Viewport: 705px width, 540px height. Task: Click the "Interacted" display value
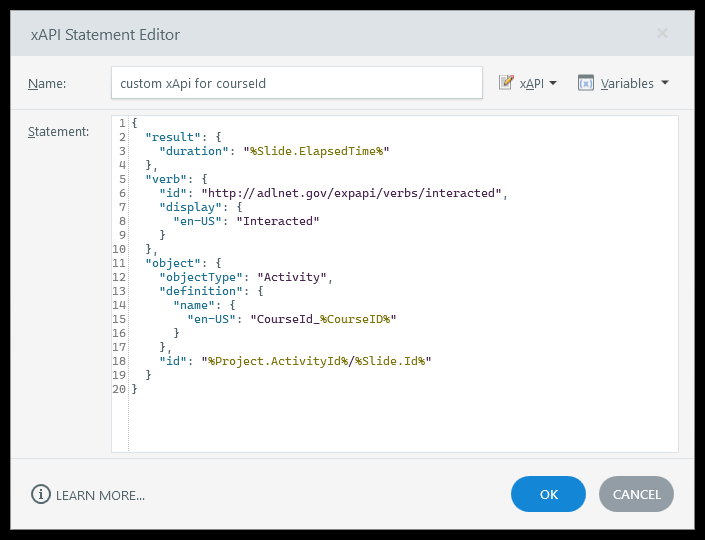(x=277, y=221)
